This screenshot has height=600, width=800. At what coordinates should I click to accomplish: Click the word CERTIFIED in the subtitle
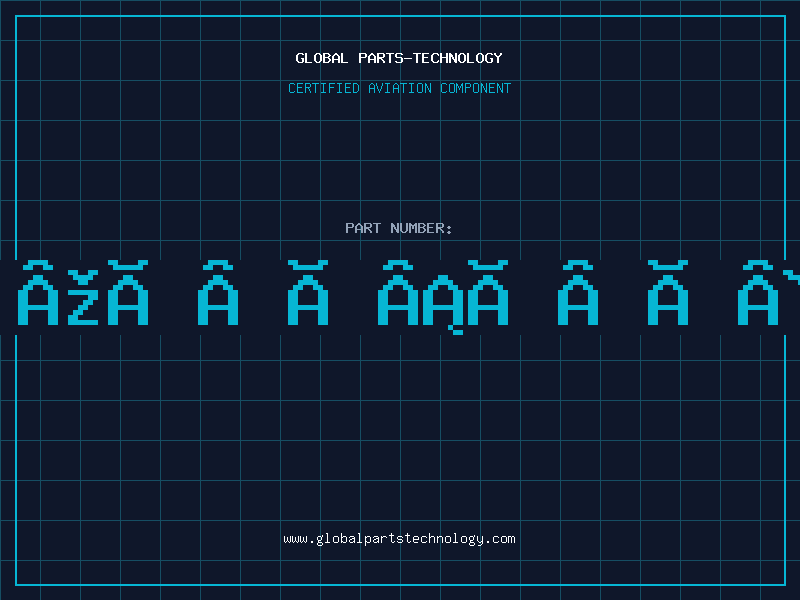click(x=324, y=88)
